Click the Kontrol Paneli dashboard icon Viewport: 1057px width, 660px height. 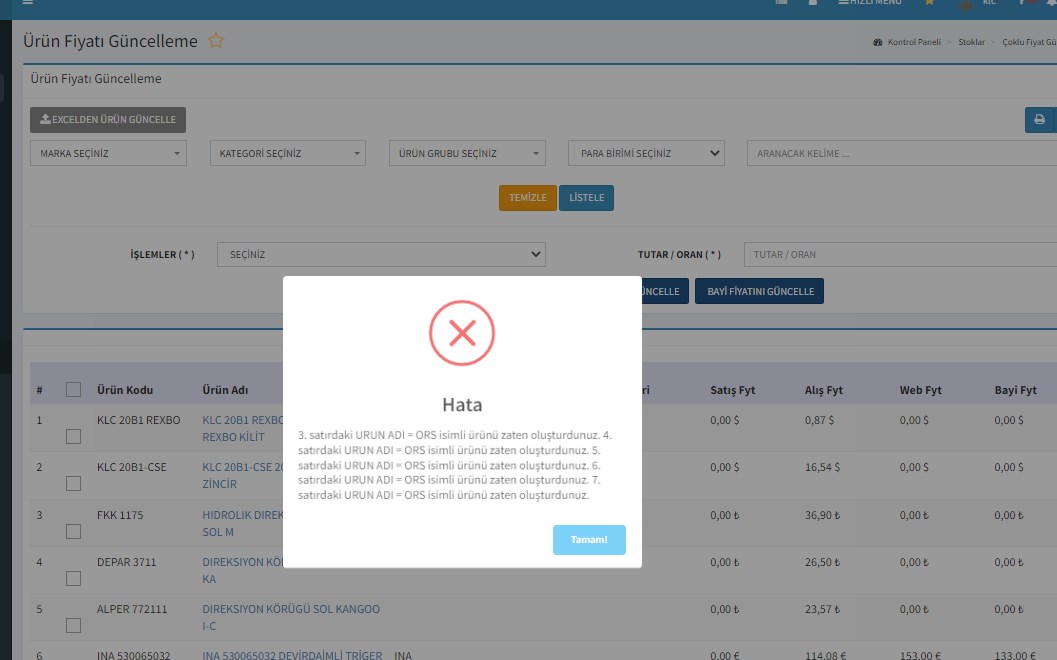(878, 43)
